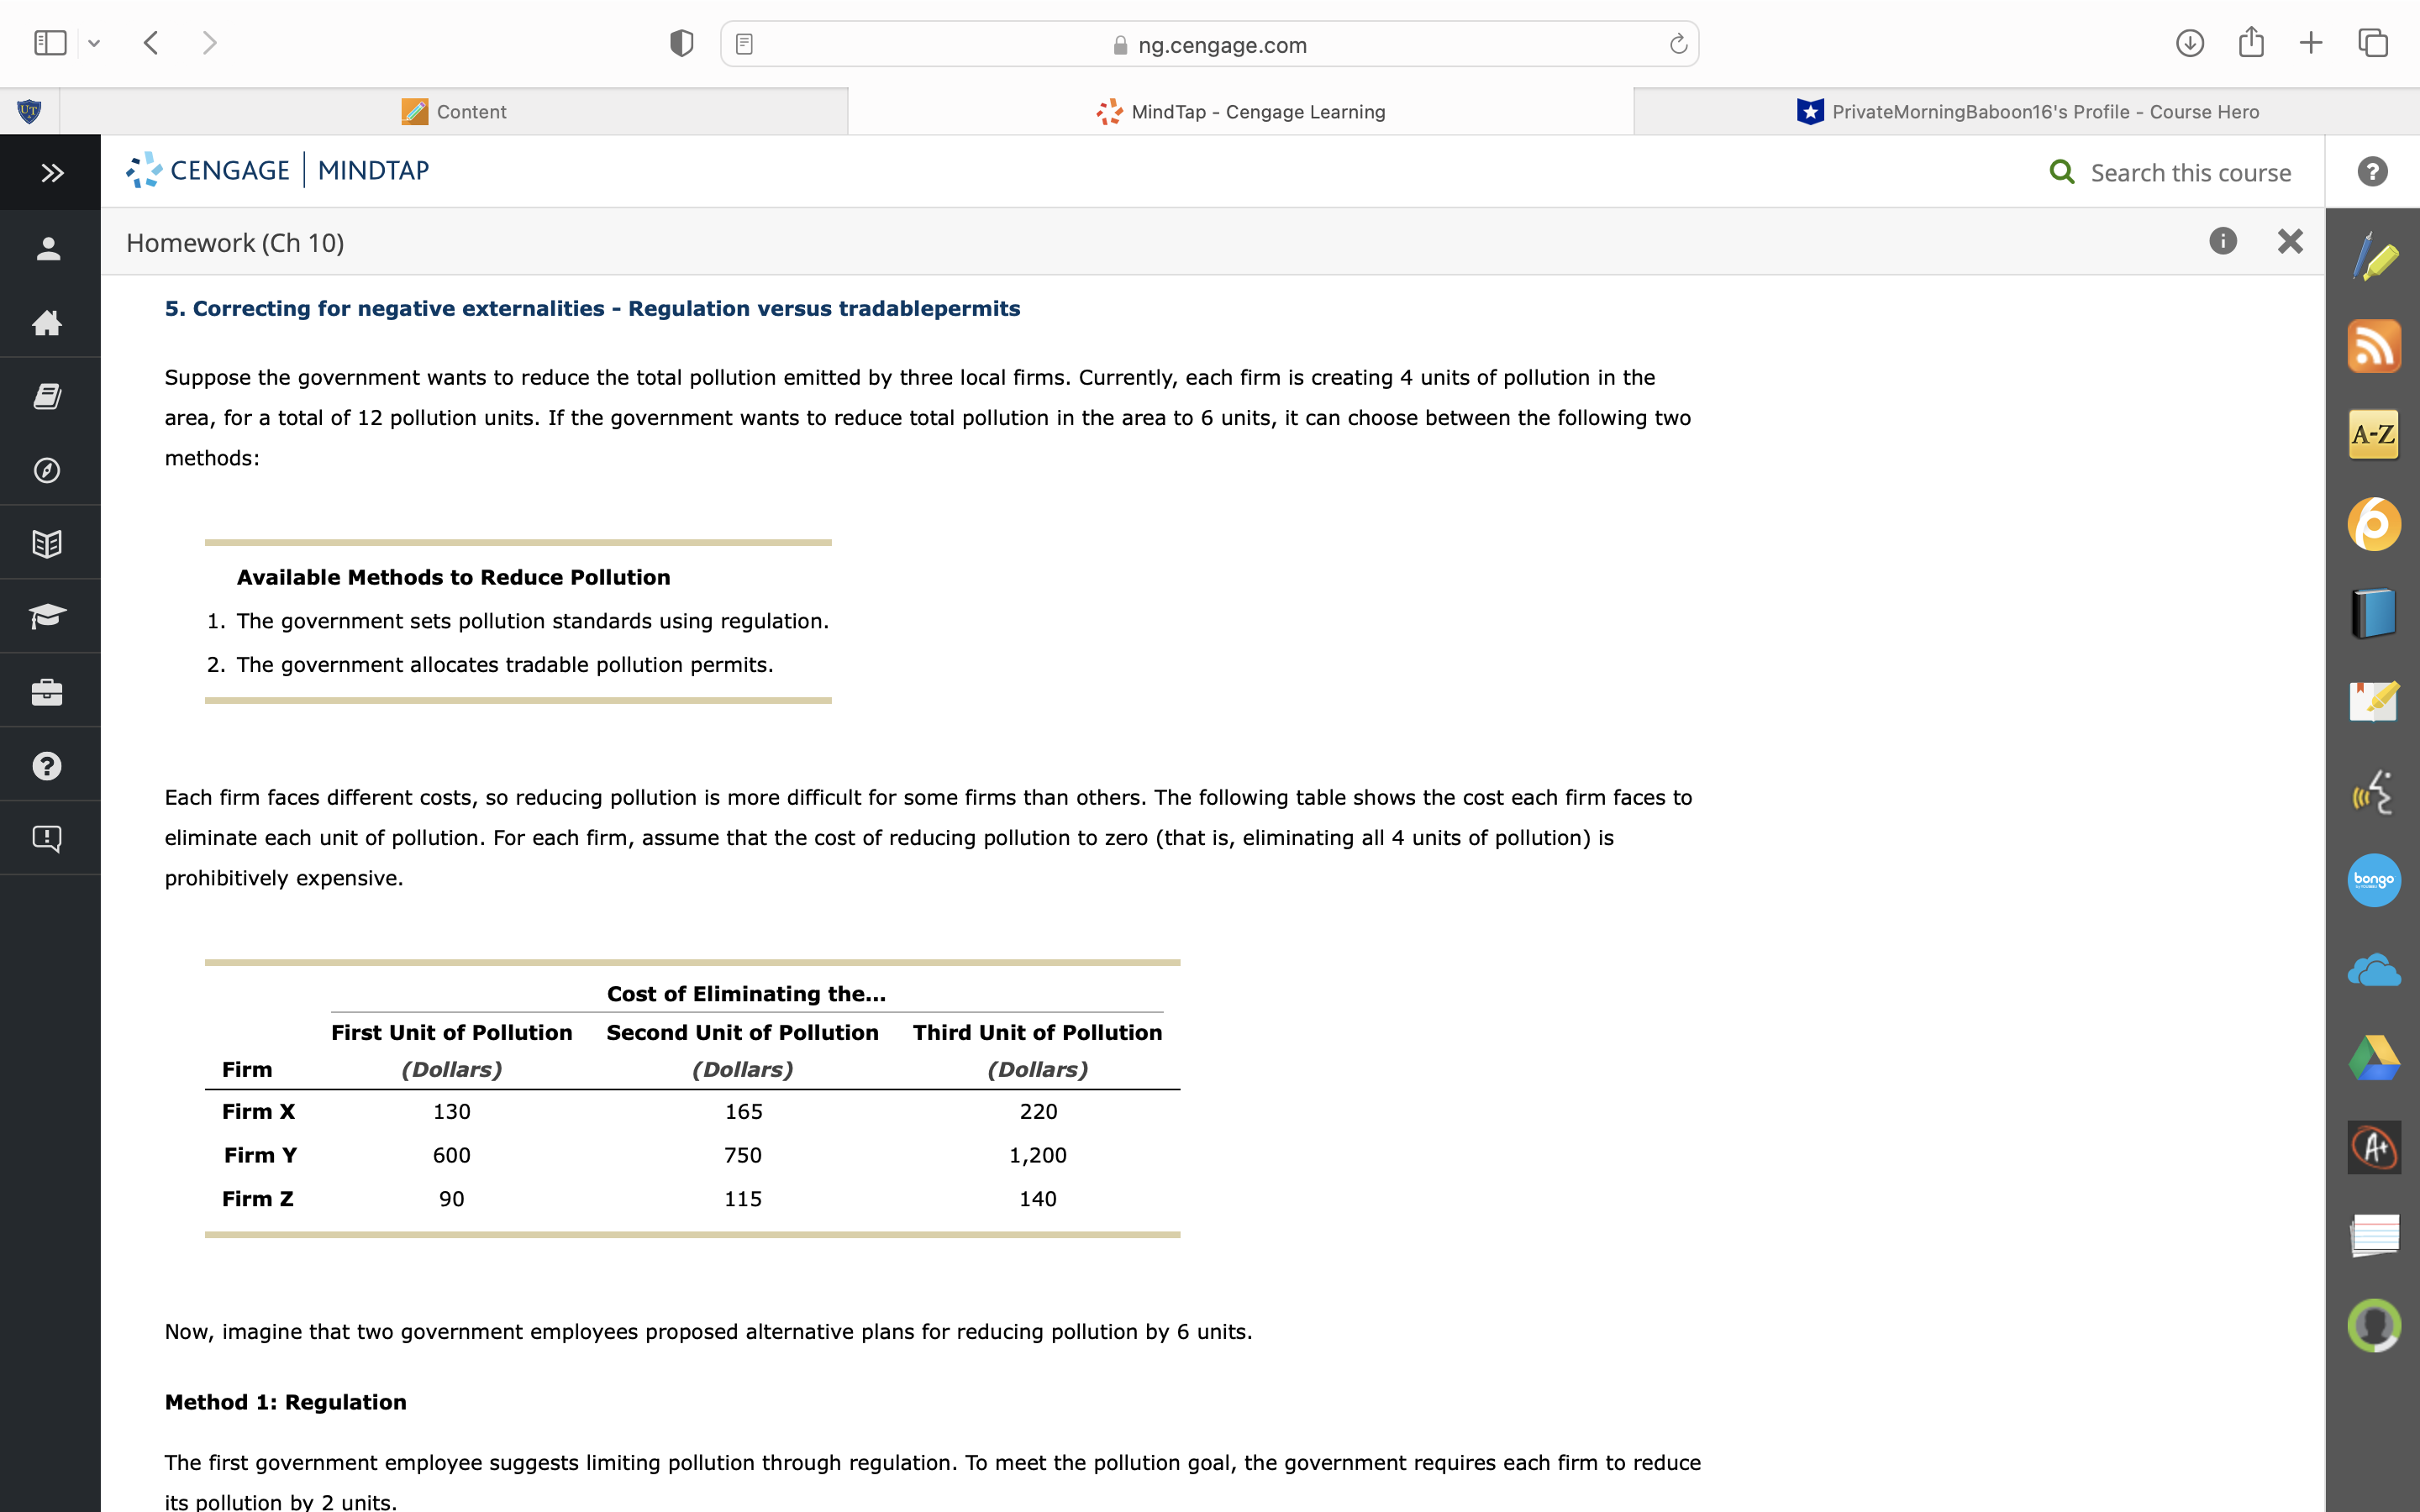Launch Google Drive from the app dock
The height and width of the screenshot is (1512, 2420).
point(2374,1058)
